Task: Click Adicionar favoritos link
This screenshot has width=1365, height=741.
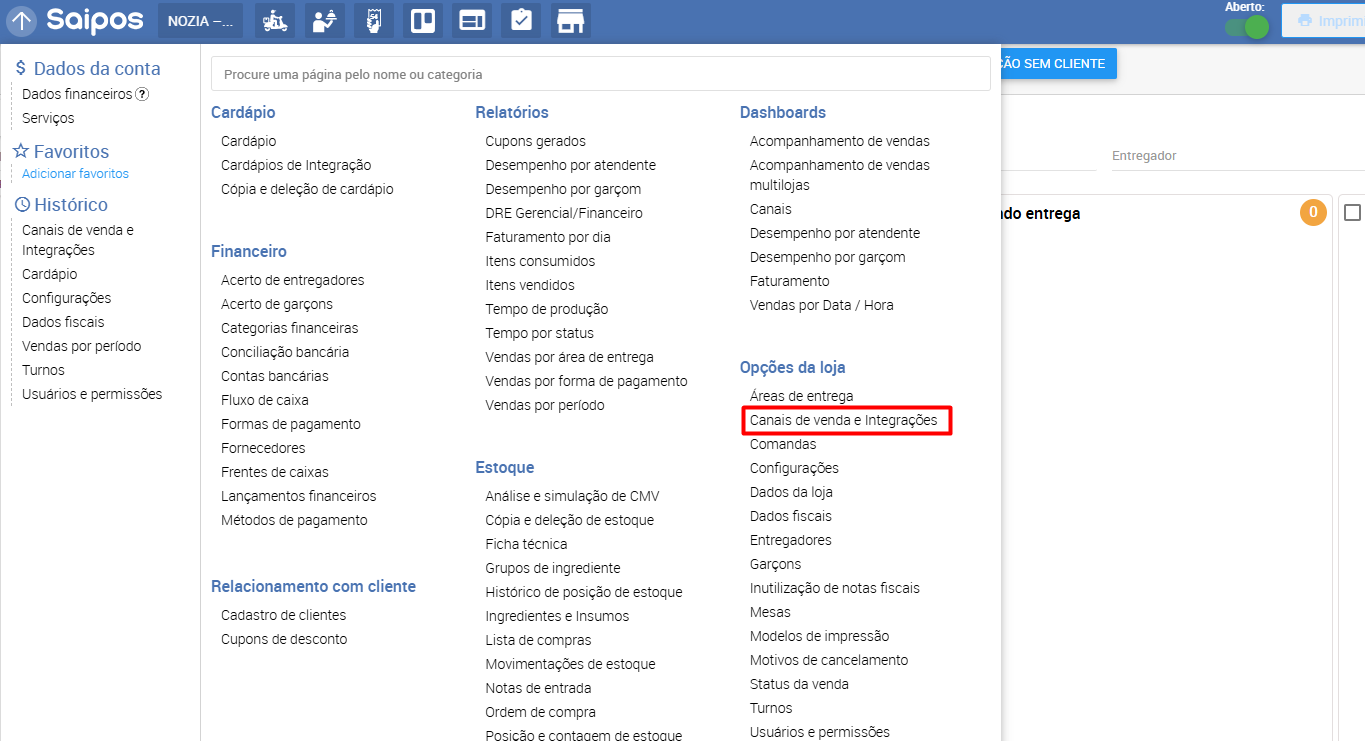Action: pos(76,174)
